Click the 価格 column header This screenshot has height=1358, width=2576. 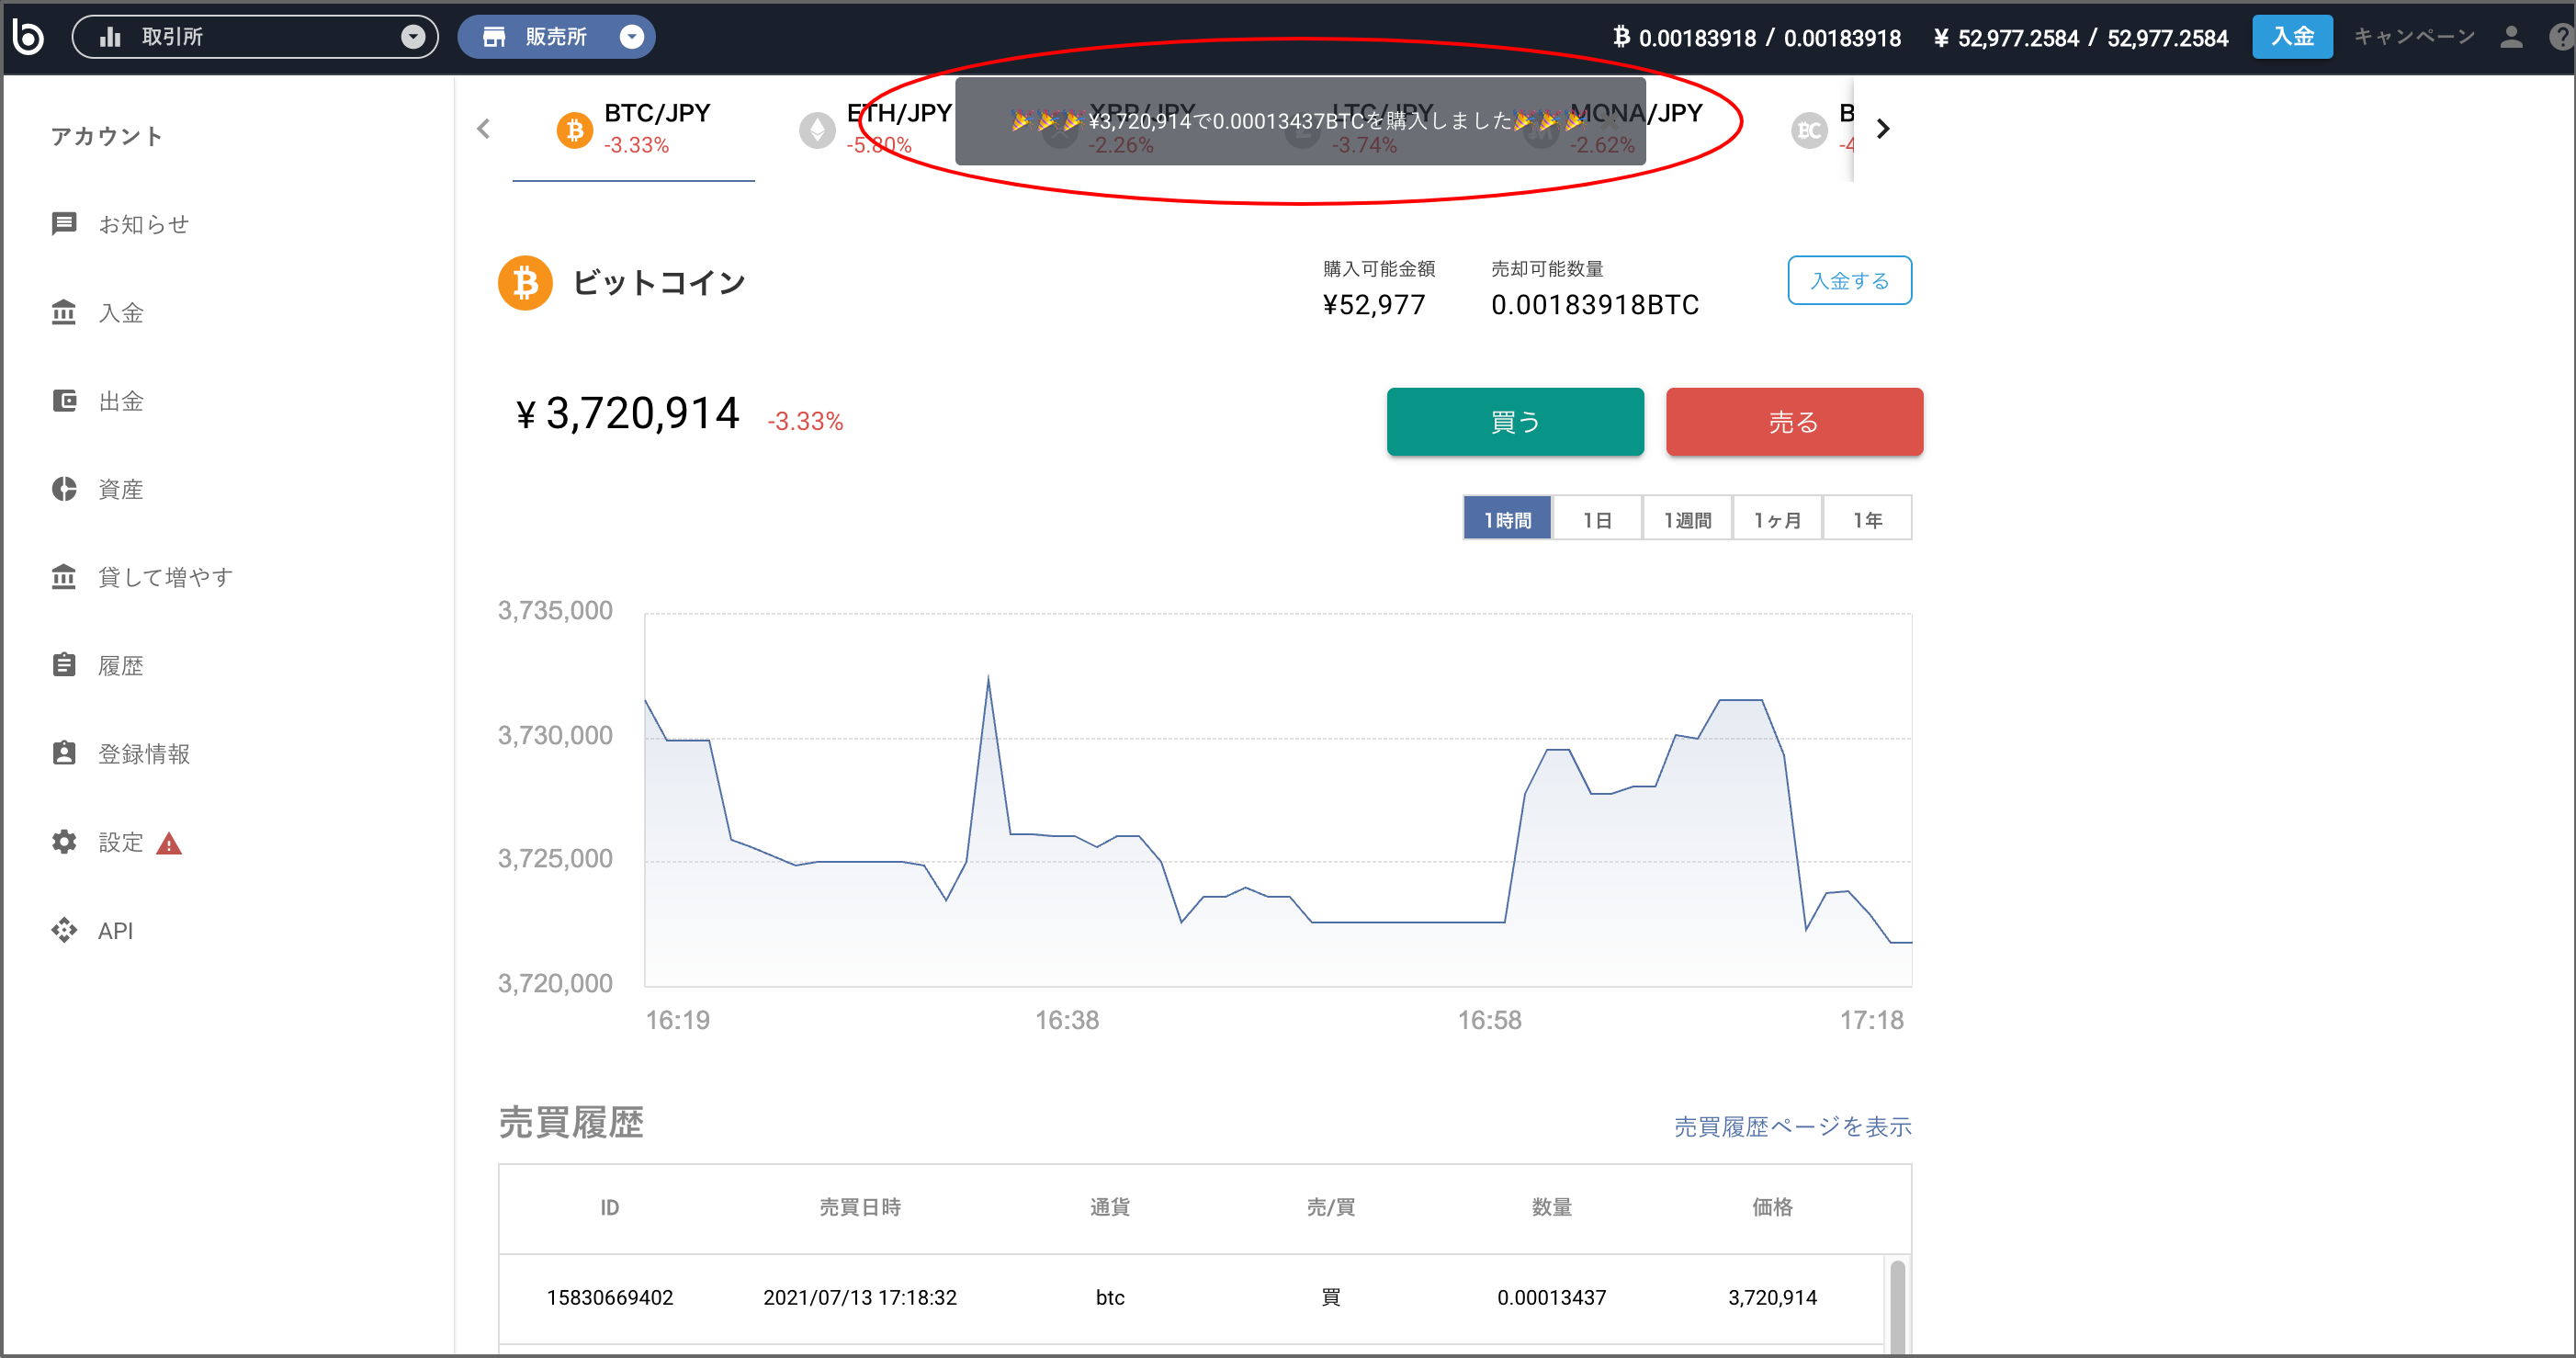(x=1772, y=1207)
